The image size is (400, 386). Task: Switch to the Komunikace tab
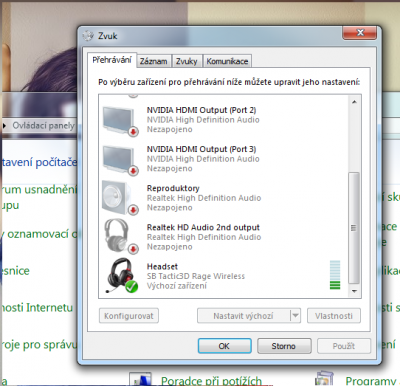coord(227,61)
